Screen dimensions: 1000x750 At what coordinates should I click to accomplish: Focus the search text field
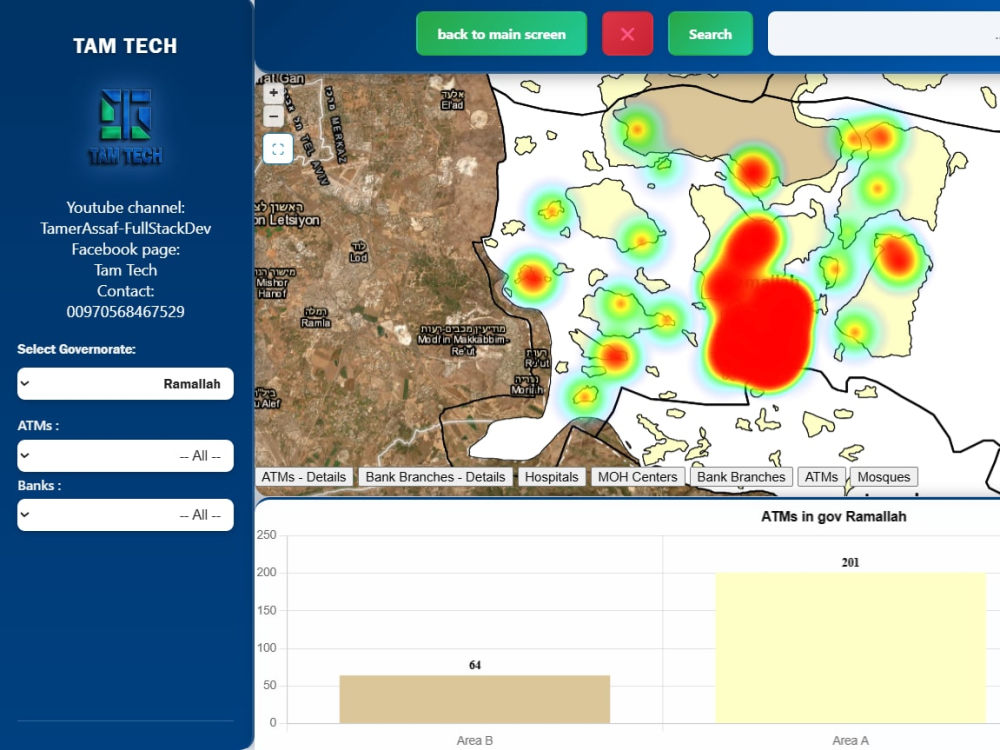(x=883, y=34)
